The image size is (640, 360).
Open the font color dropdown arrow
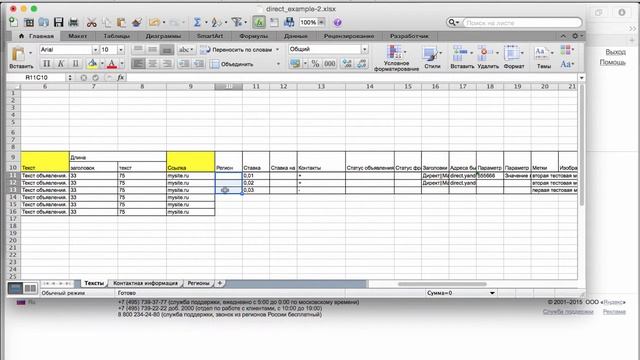point(122,64)
